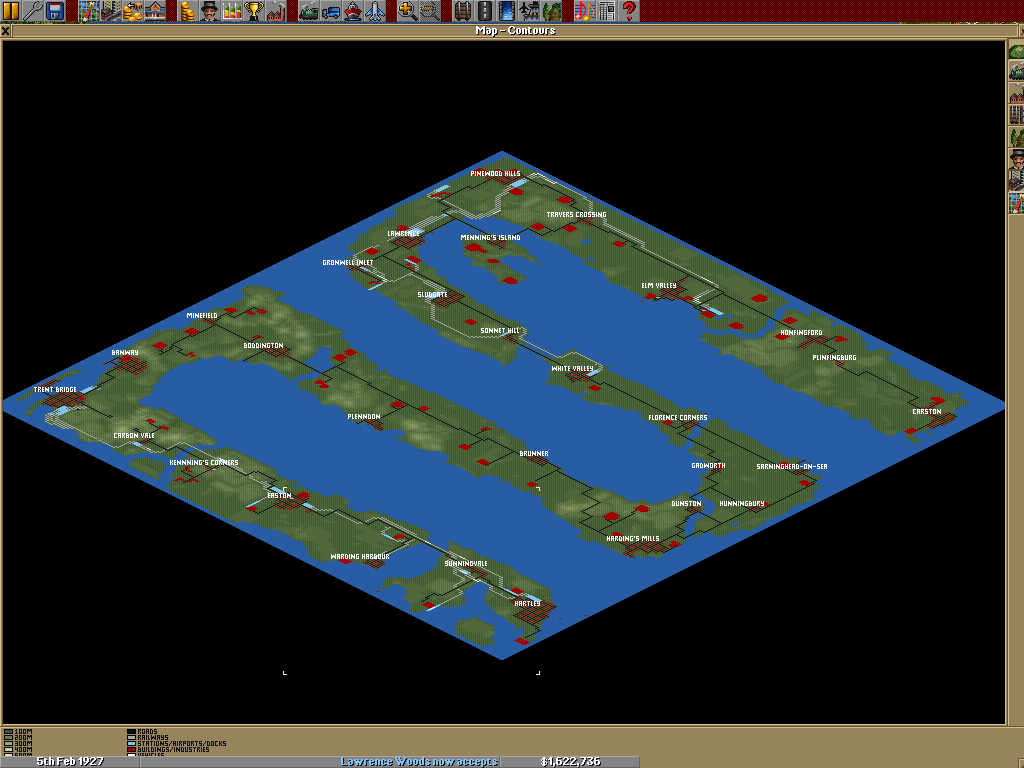Switch map to transport routes view button
Viewport: 1024px width, 768px height.
coord(1017,114)
